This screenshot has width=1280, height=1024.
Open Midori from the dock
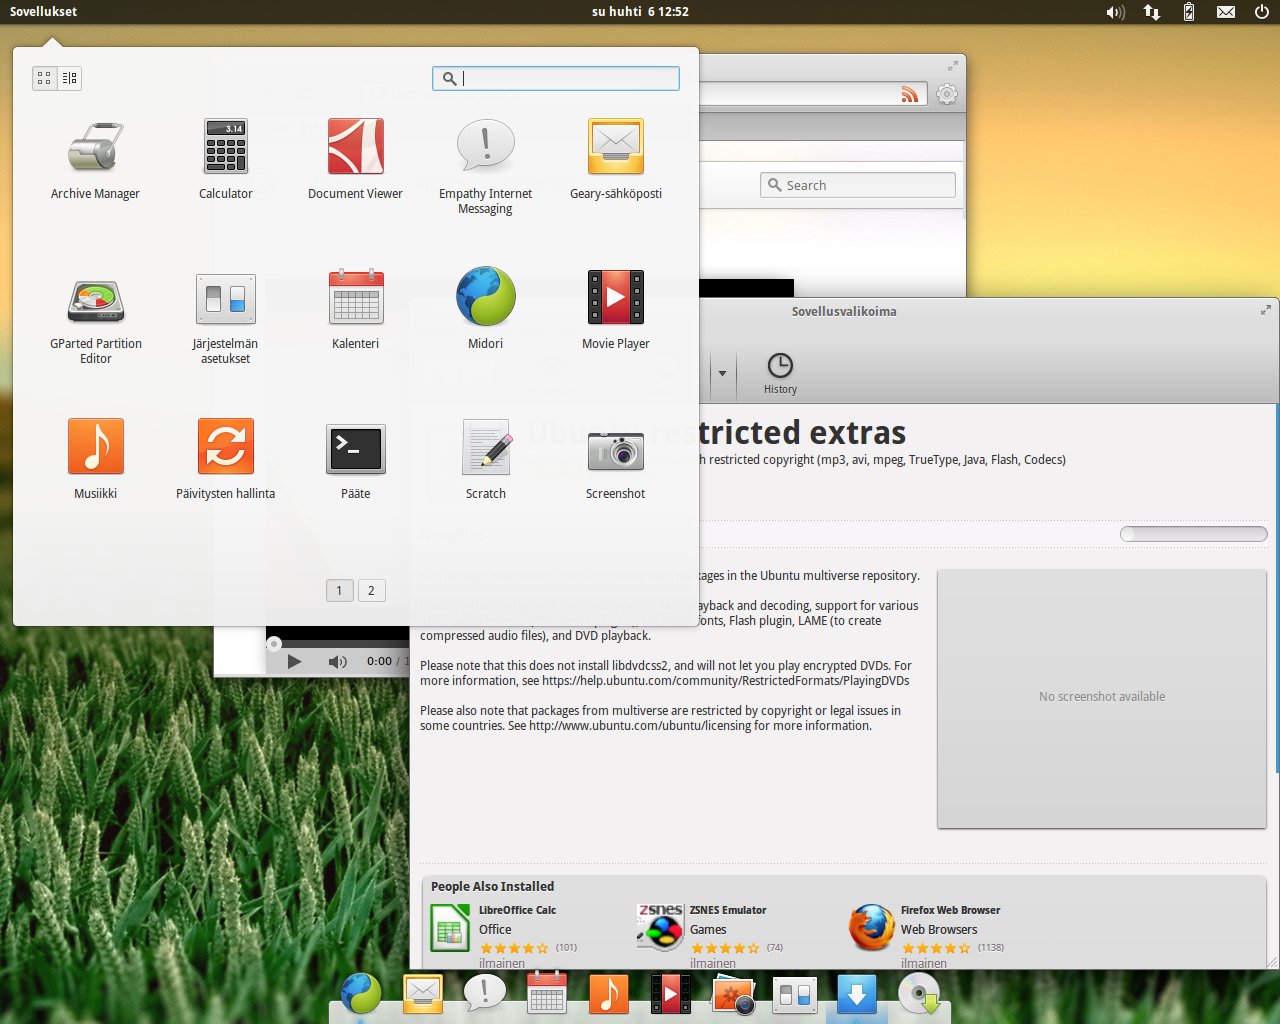(x=360, y=994)
